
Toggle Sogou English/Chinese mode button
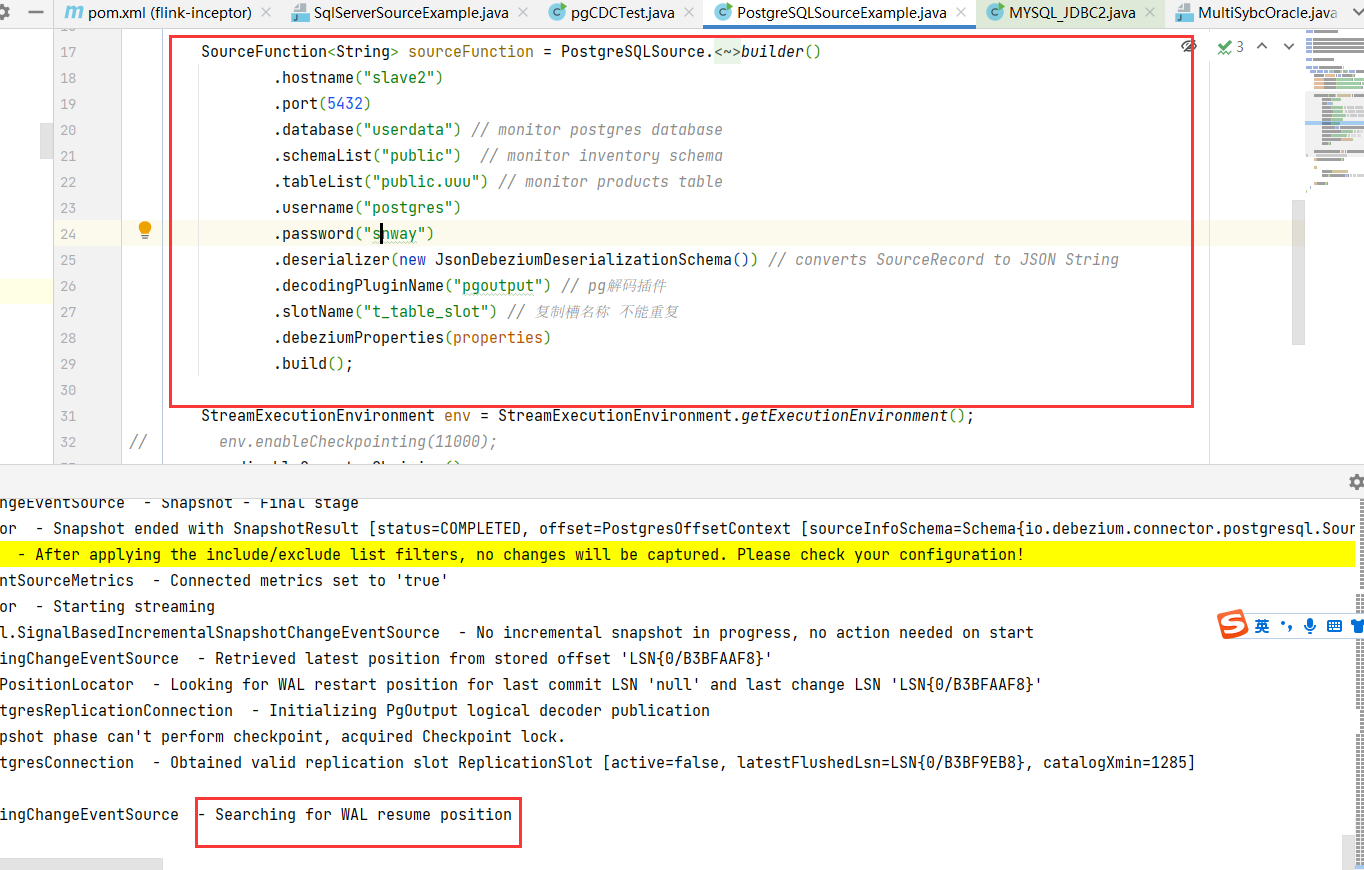click(1262, 626)
